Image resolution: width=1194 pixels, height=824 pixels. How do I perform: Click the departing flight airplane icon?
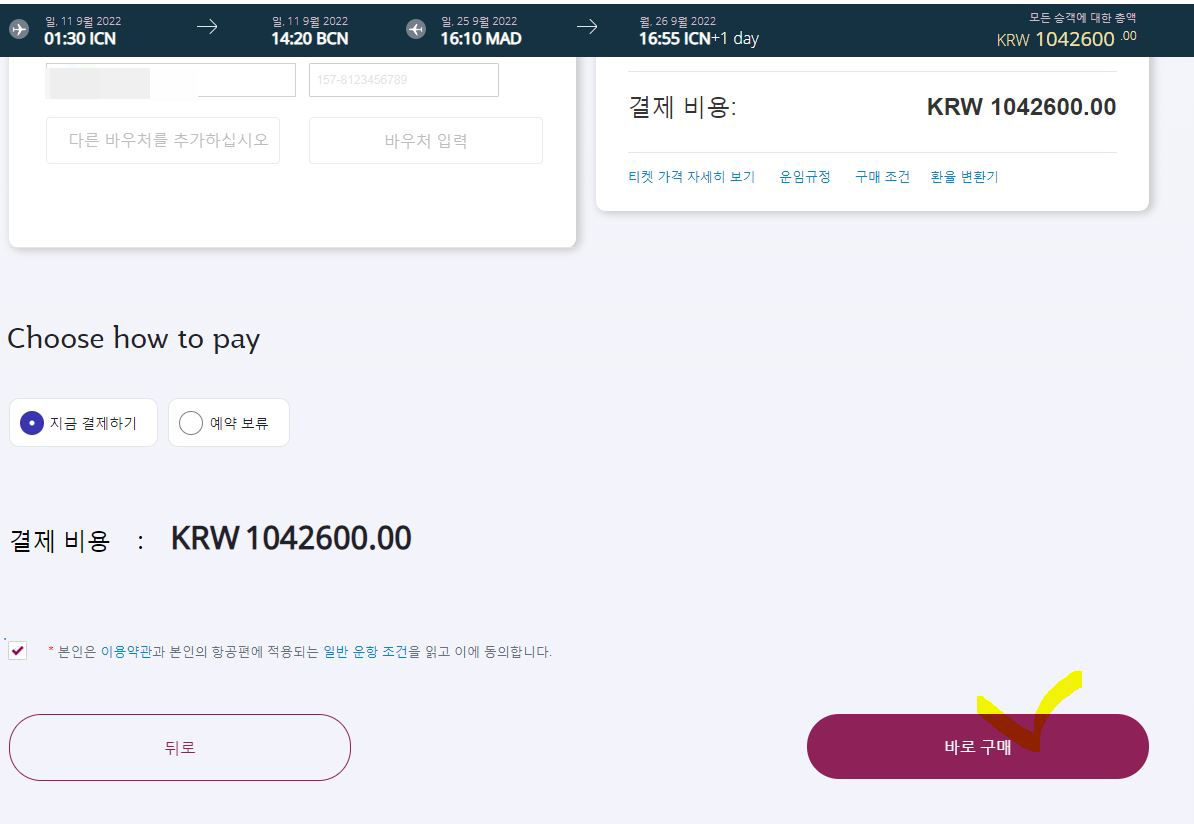coord(19,29)
